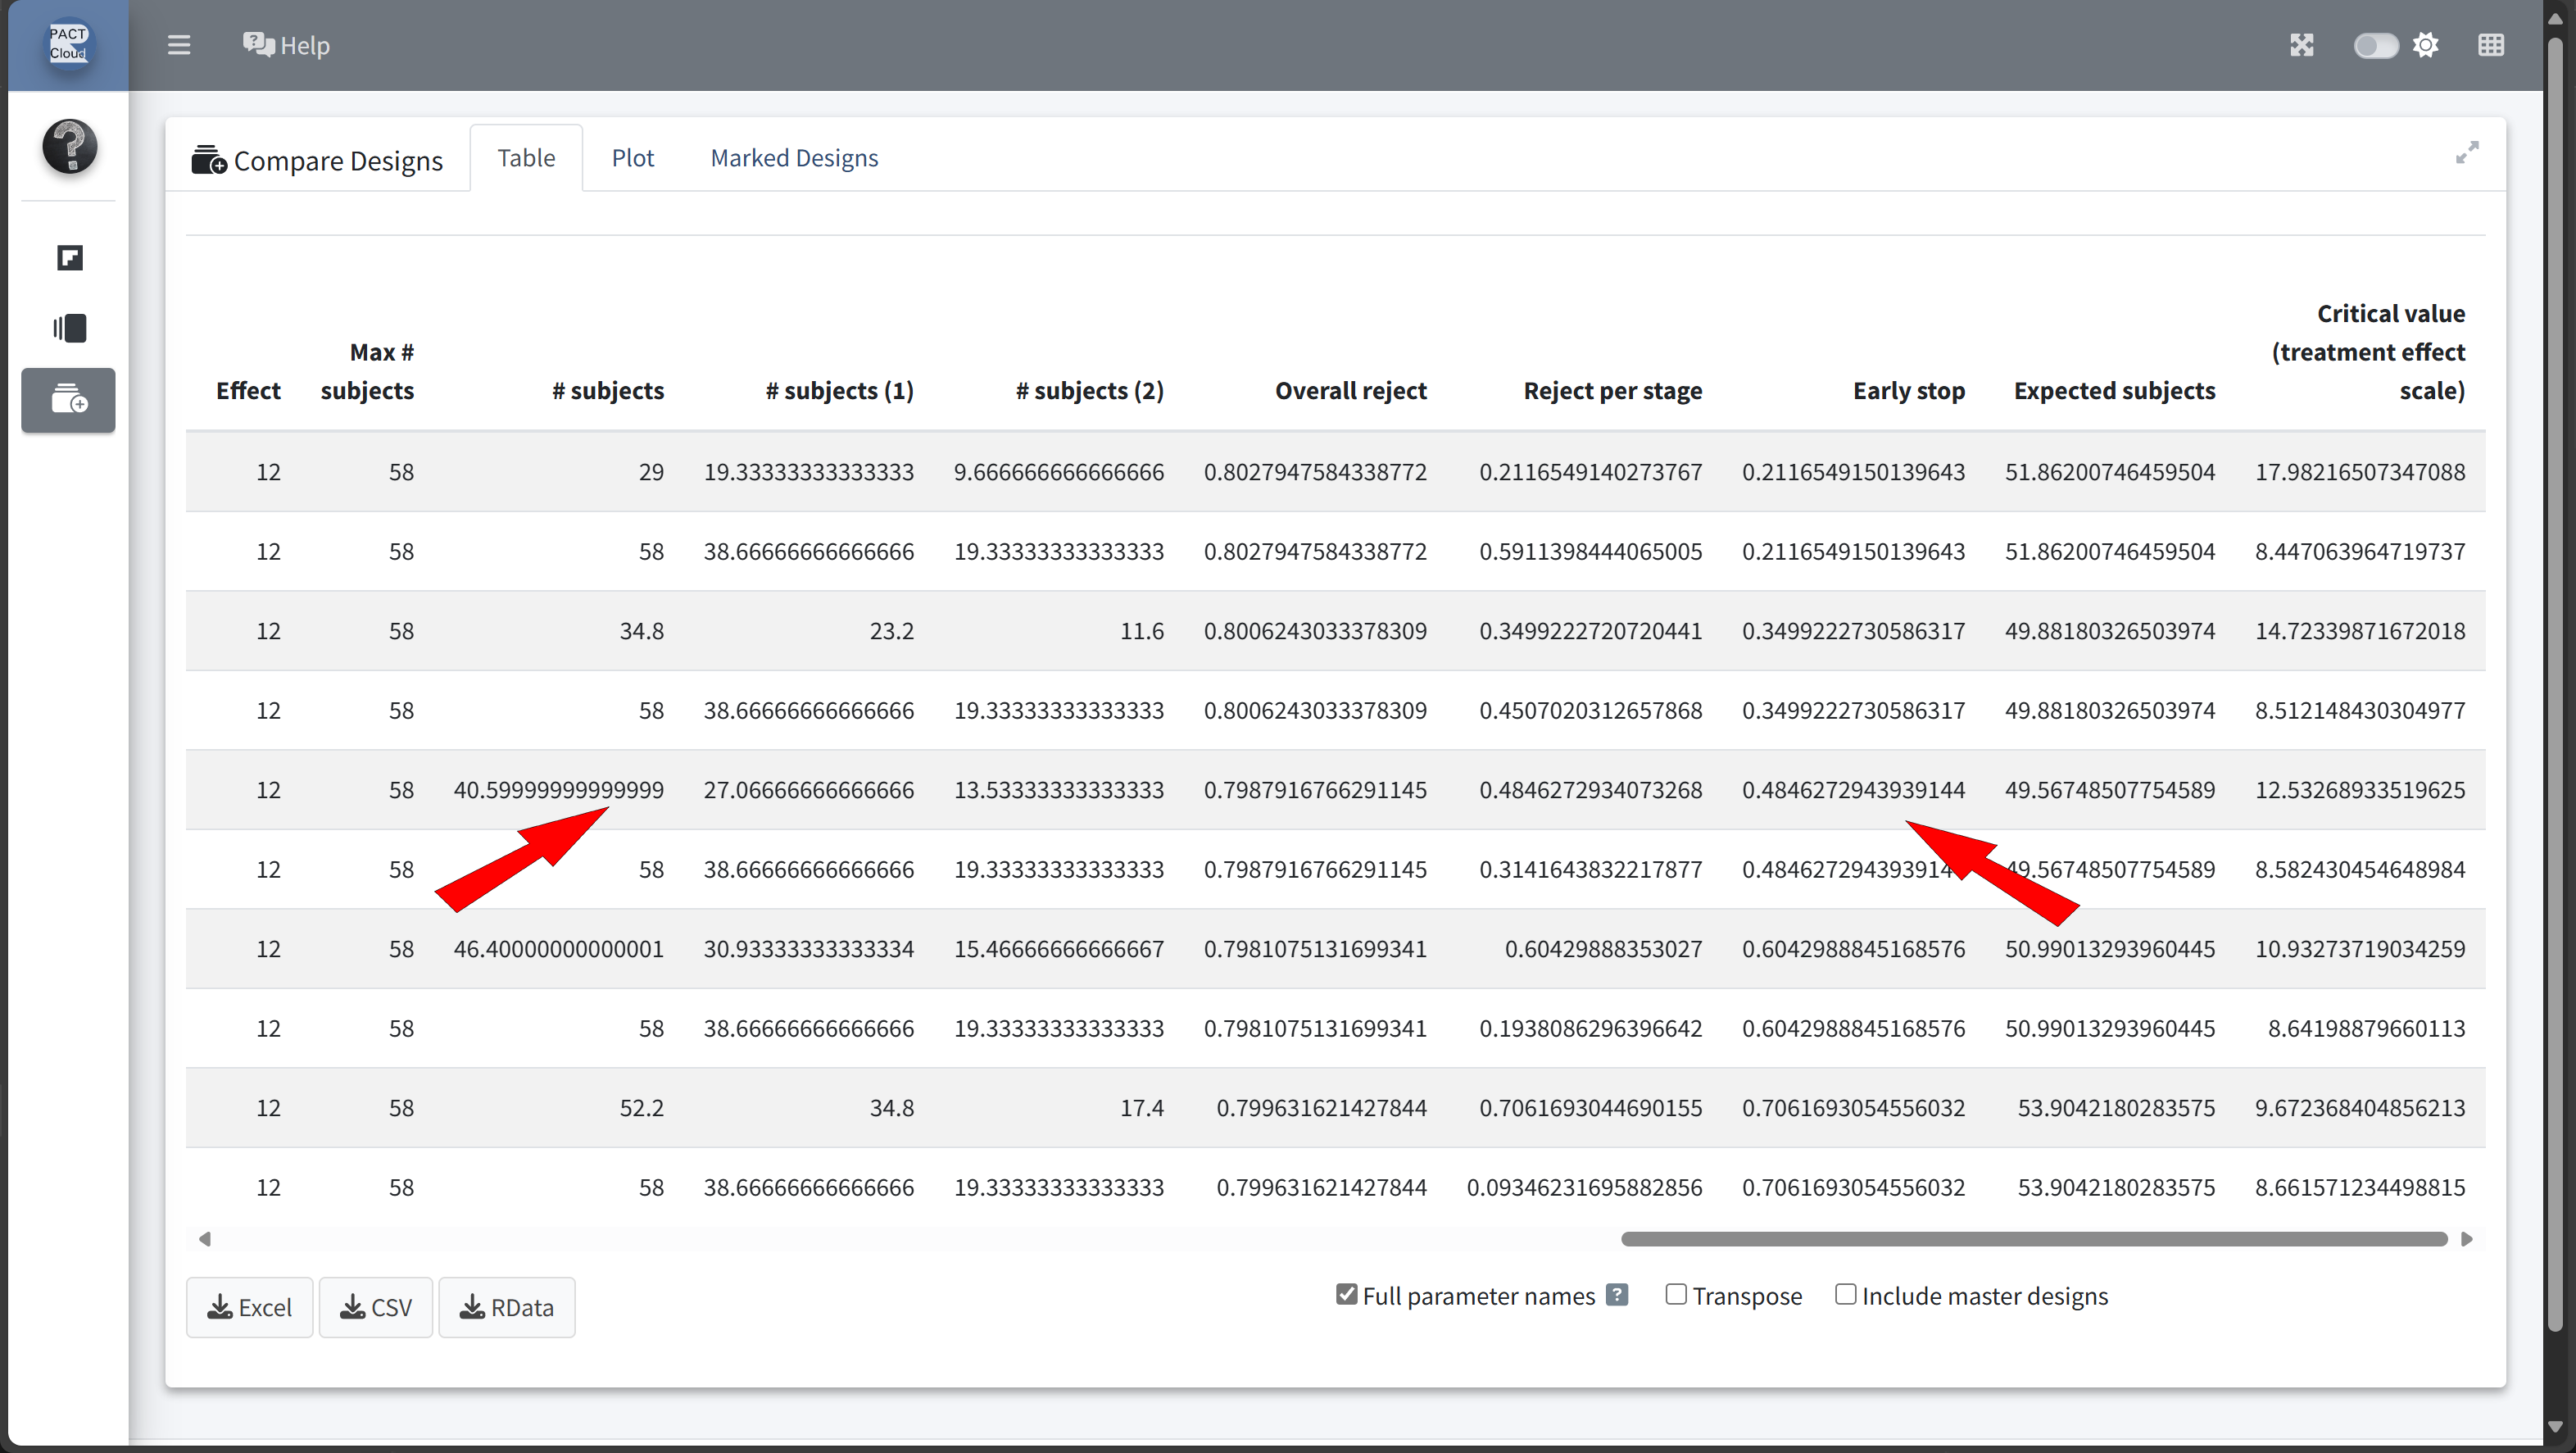The height and width of the screenshot is (1453, 2576).
Task: Maximize the Compare Designs card
Action: click(x=2467, y=152)
